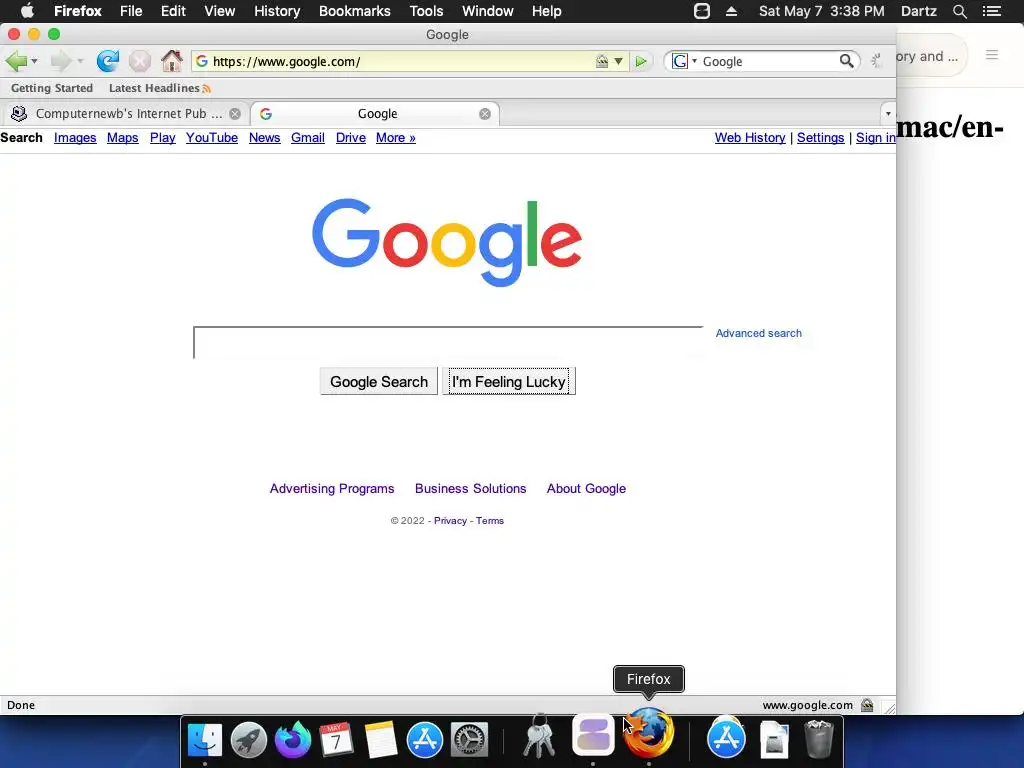Open the Images link
The image size is (1024, 768).
[x=75, y=138]
